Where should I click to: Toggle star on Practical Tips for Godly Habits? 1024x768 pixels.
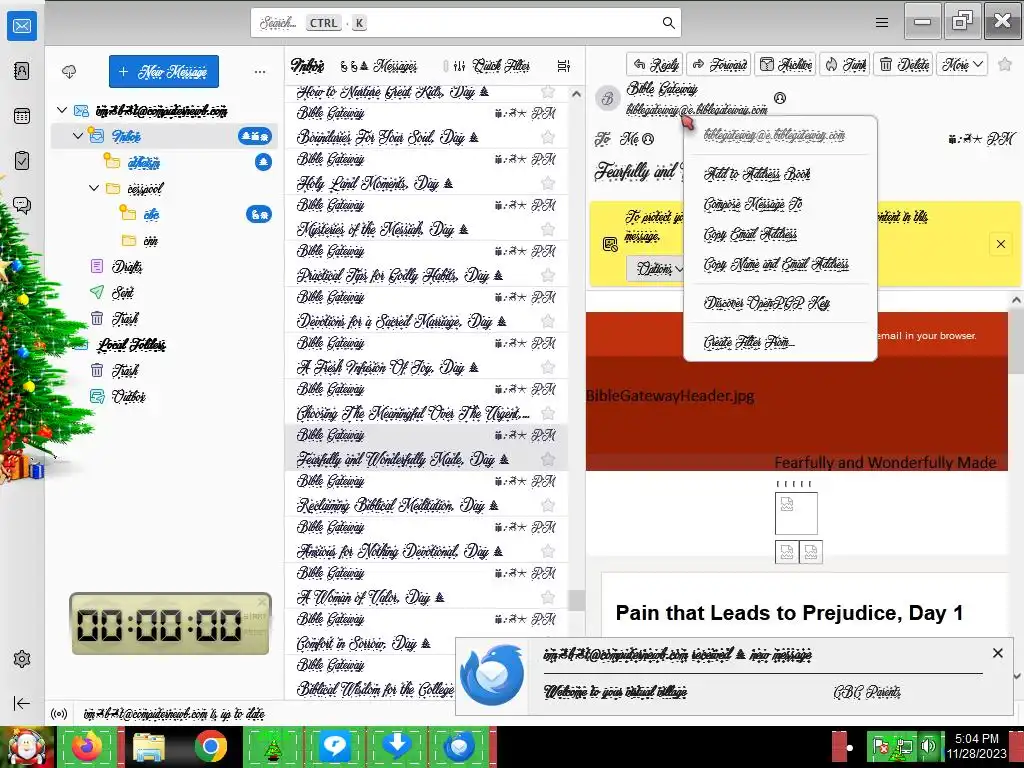point(548,275)
